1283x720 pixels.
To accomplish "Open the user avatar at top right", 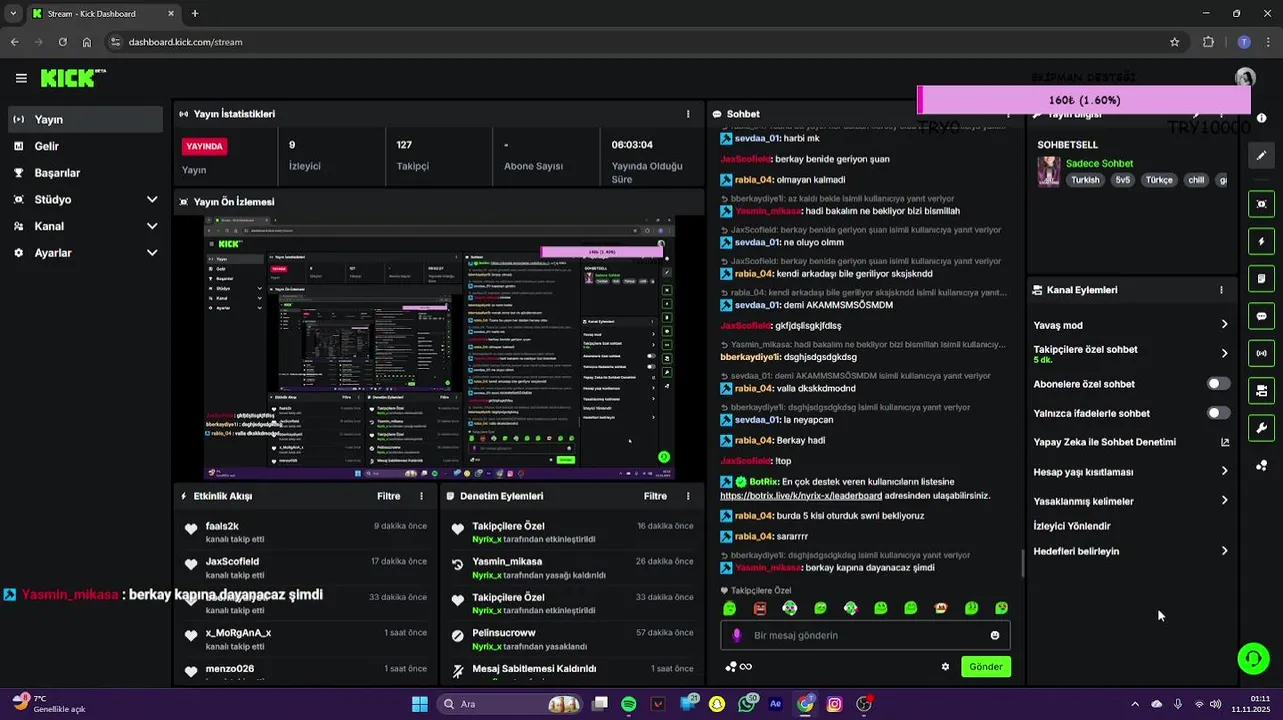I will [1245, 78].
